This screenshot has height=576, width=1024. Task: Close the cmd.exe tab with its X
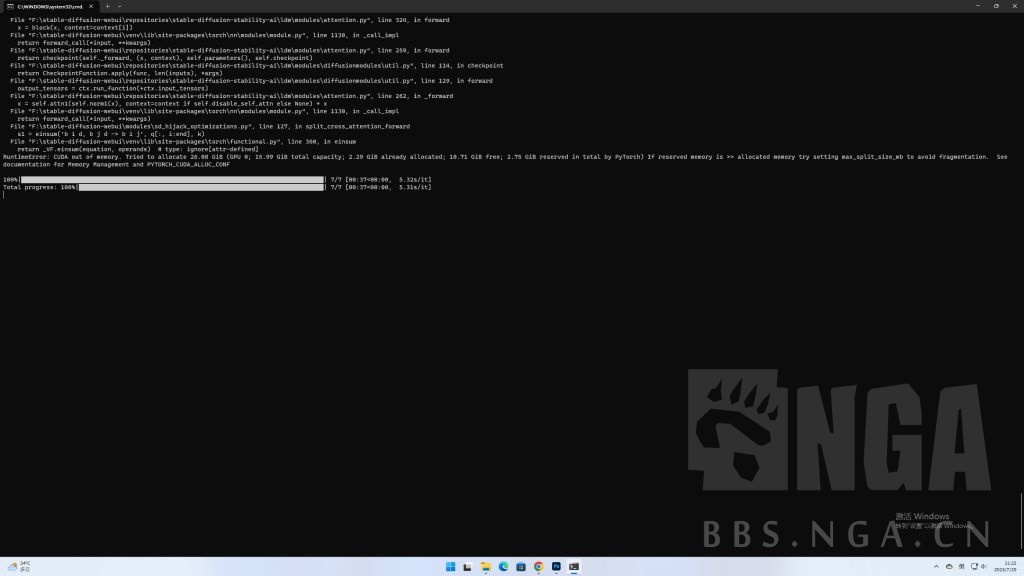90,5
